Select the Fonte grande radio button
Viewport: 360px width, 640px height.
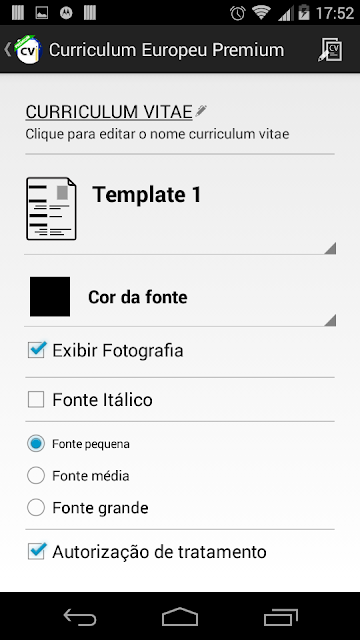[36, 508]
